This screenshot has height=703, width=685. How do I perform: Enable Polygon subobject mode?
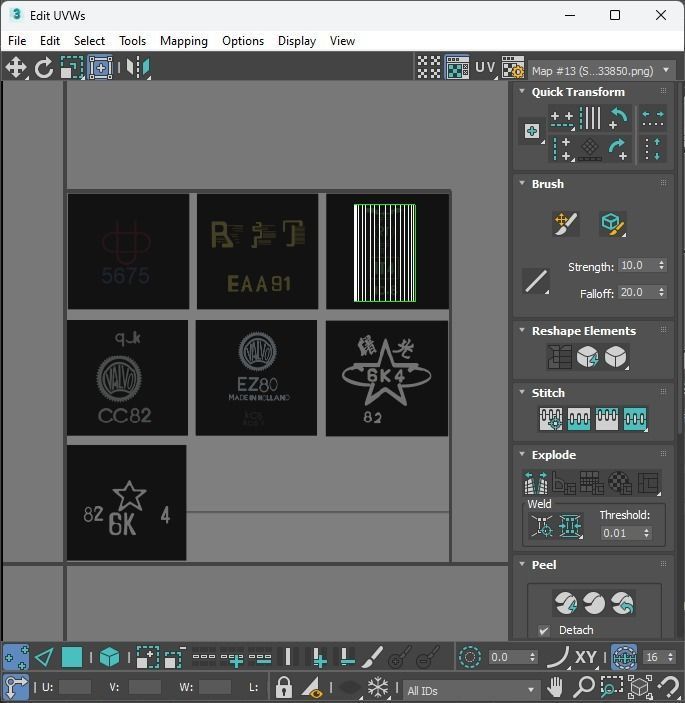pyautogui.click(x=72, y=657)
